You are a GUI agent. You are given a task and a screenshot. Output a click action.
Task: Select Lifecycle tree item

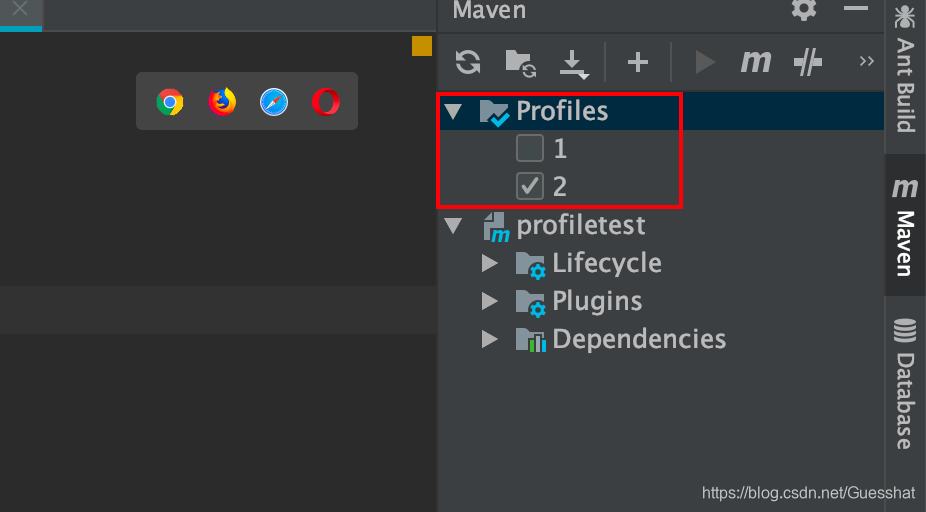[x=607, y=263]
